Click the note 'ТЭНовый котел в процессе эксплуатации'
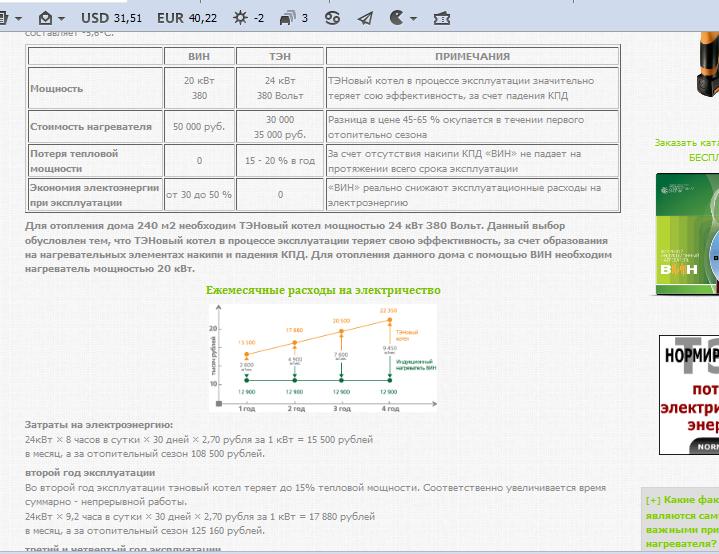719x554 pixels. [x=472, y=88]
